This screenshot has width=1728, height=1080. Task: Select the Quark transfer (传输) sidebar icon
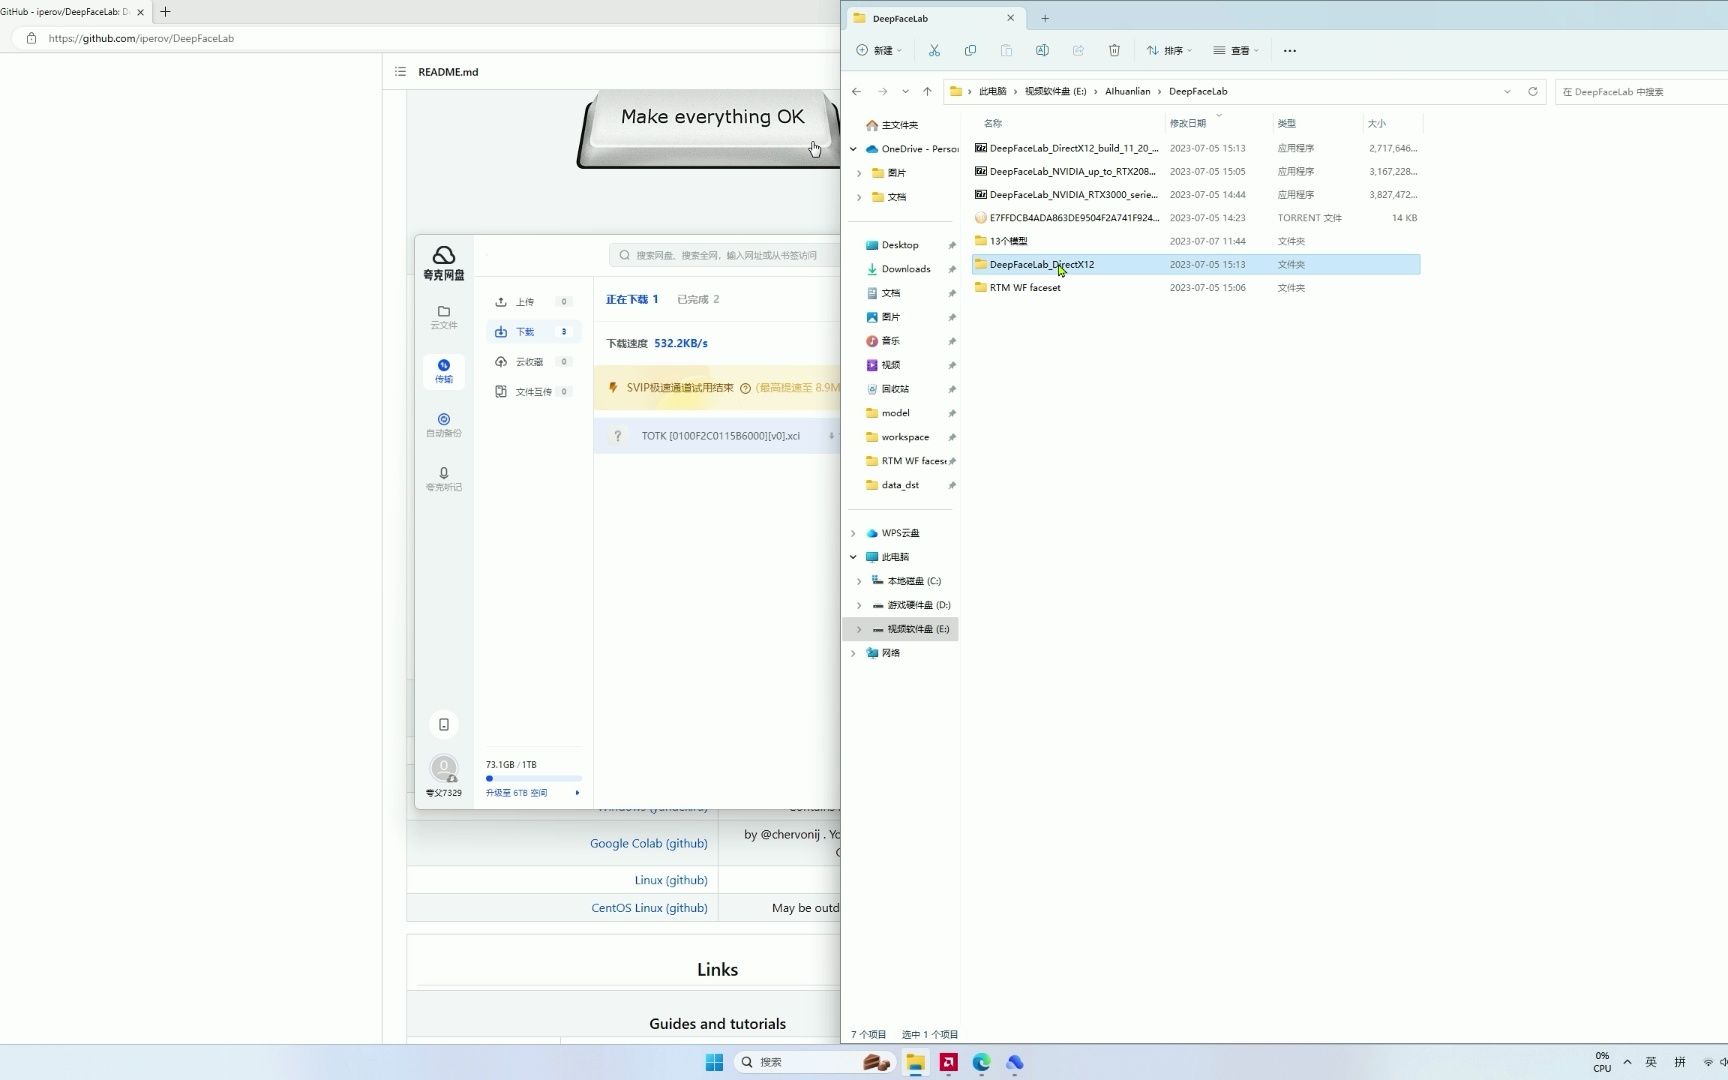click(444, 371)
